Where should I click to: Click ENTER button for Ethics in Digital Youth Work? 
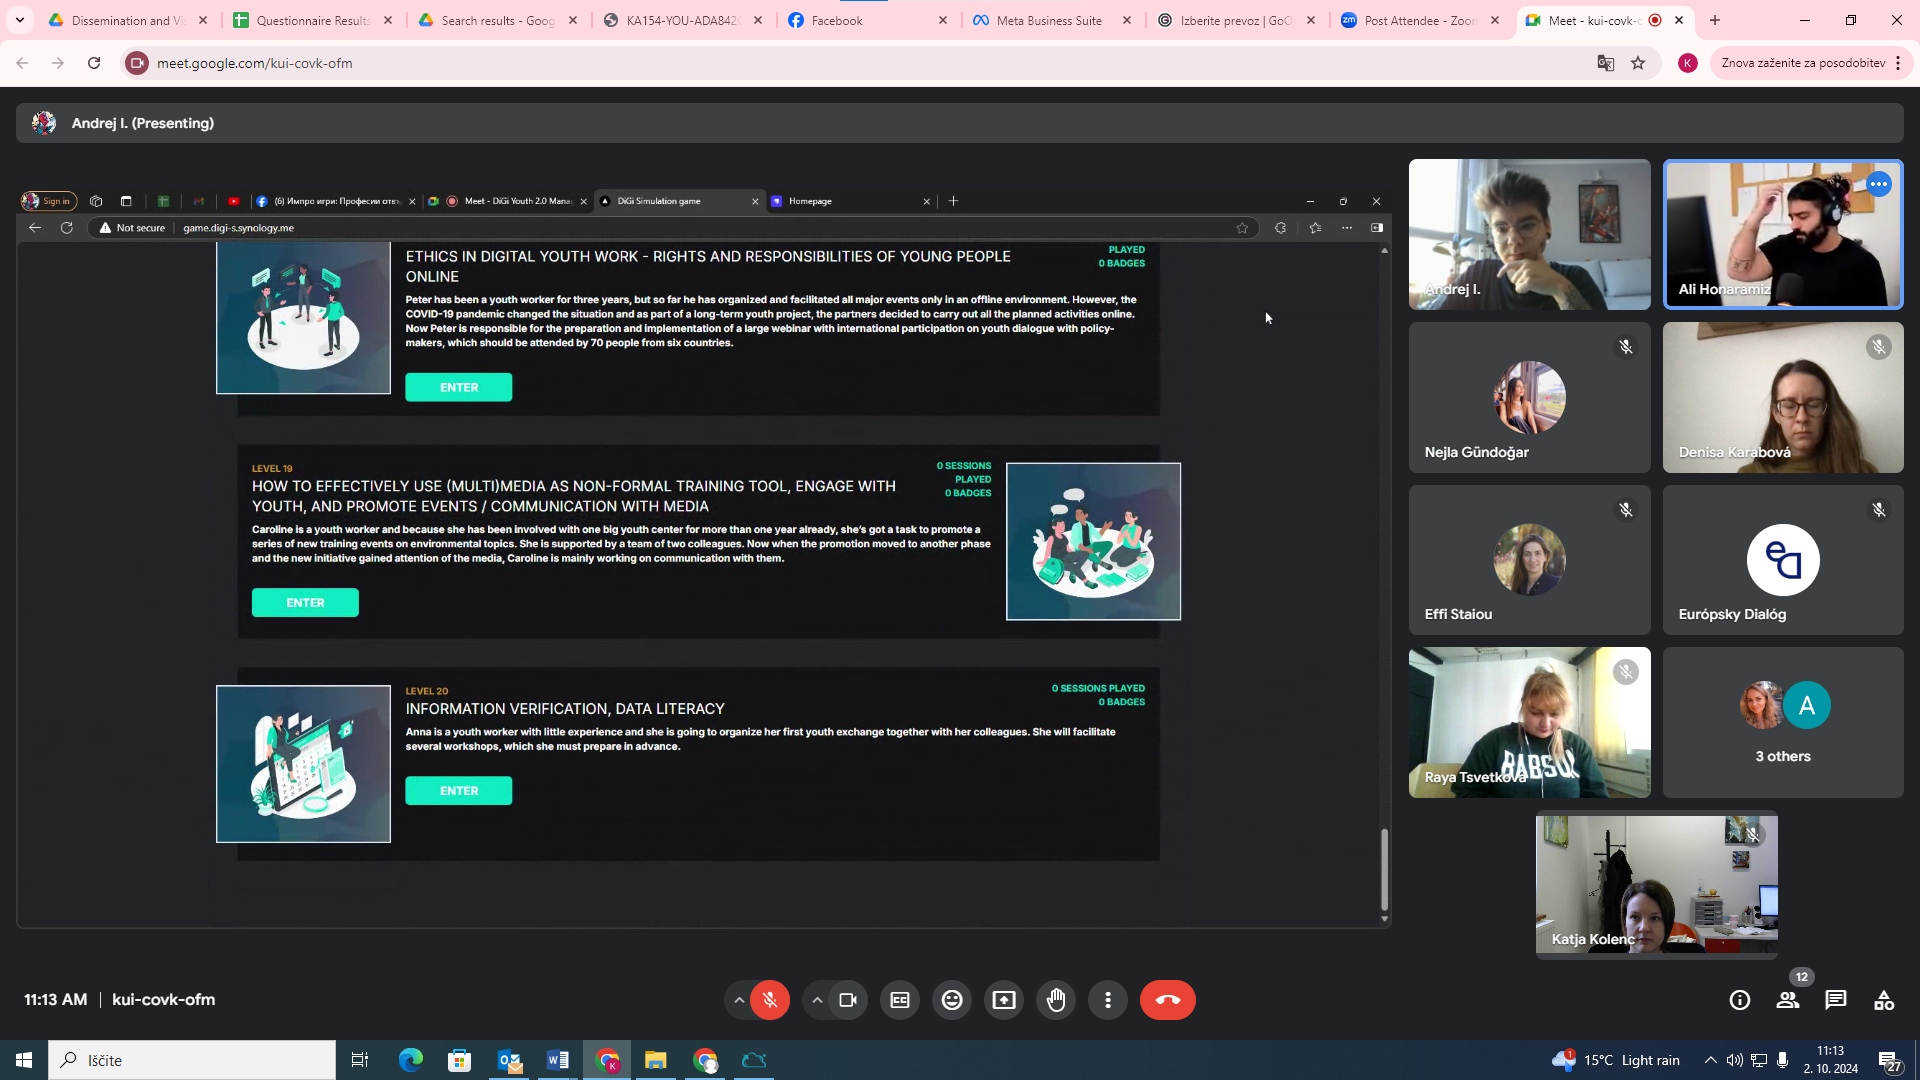click(459, 386)
